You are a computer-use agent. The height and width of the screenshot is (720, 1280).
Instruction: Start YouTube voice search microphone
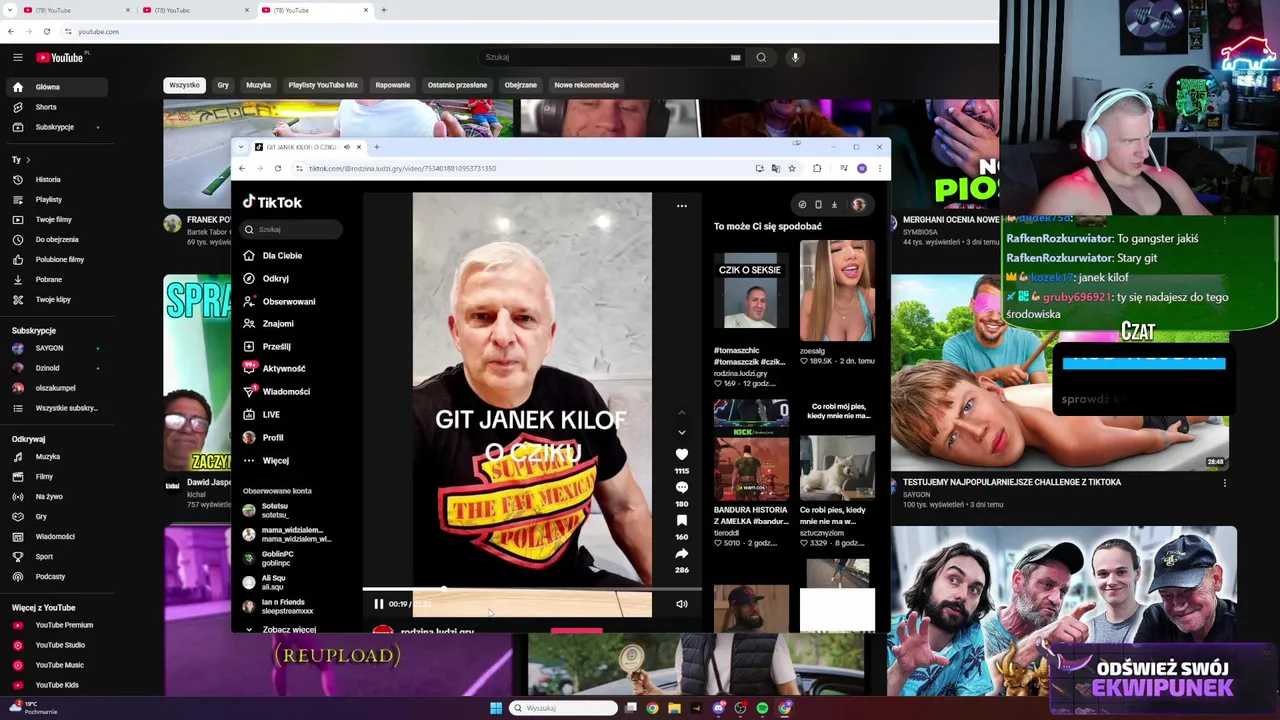coord(795,57)
